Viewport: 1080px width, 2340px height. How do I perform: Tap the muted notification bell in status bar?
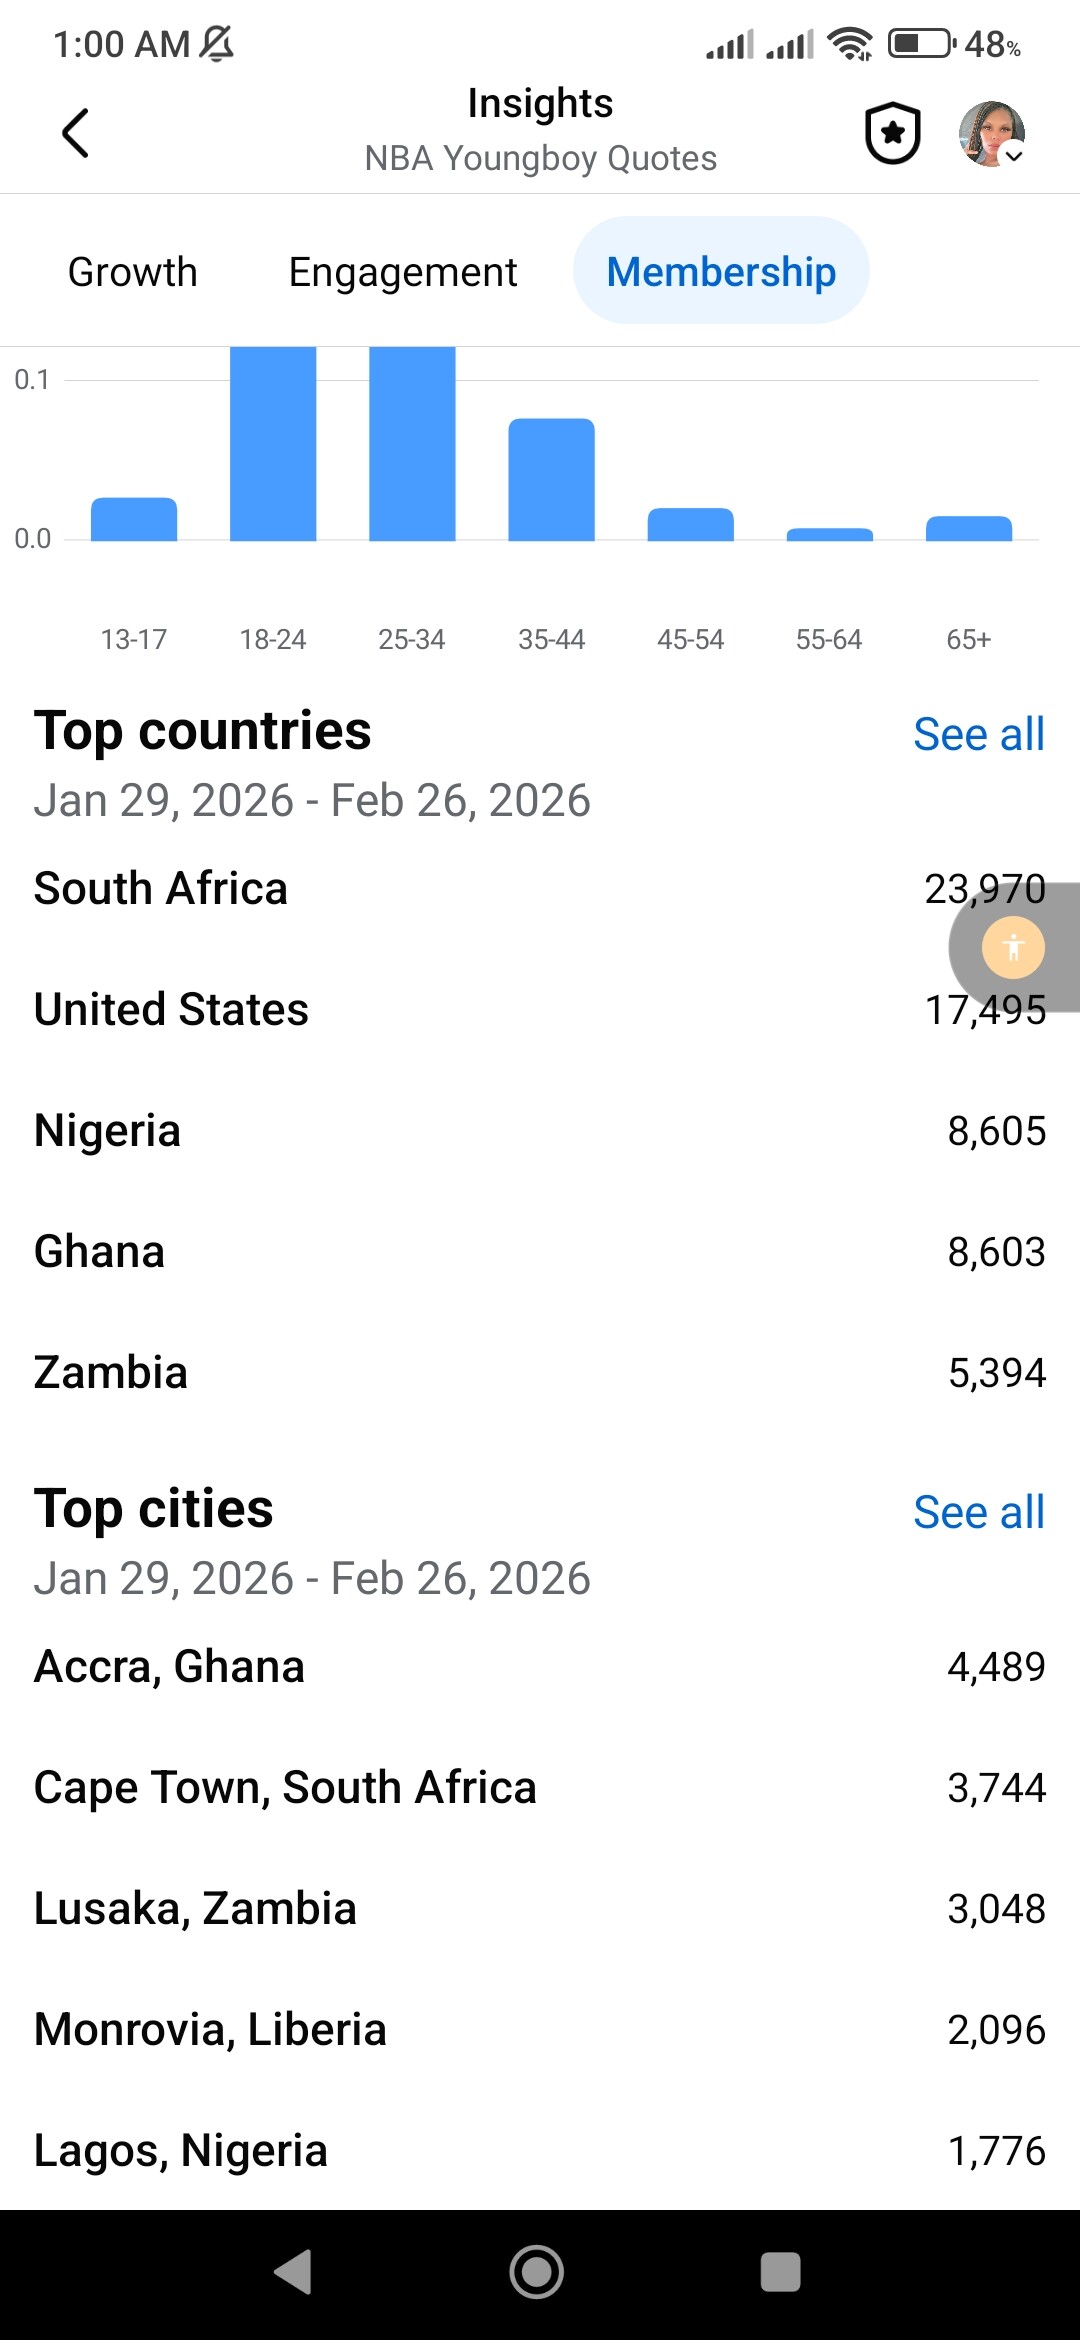tap(216, 43)
